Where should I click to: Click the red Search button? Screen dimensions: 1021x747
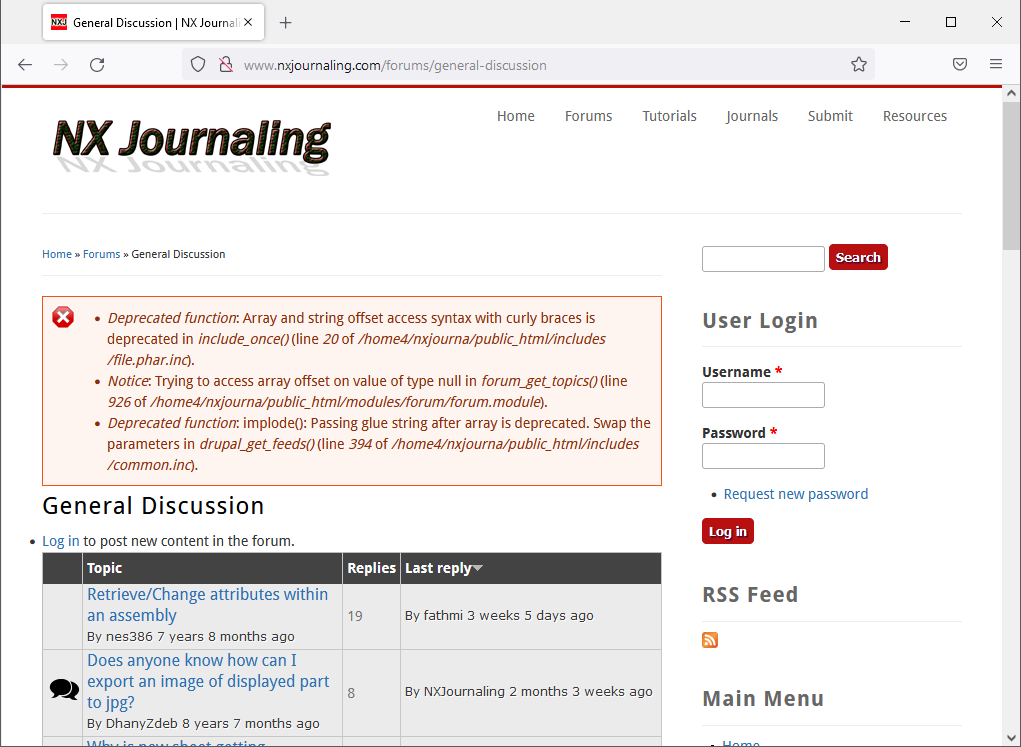(858, 257)
